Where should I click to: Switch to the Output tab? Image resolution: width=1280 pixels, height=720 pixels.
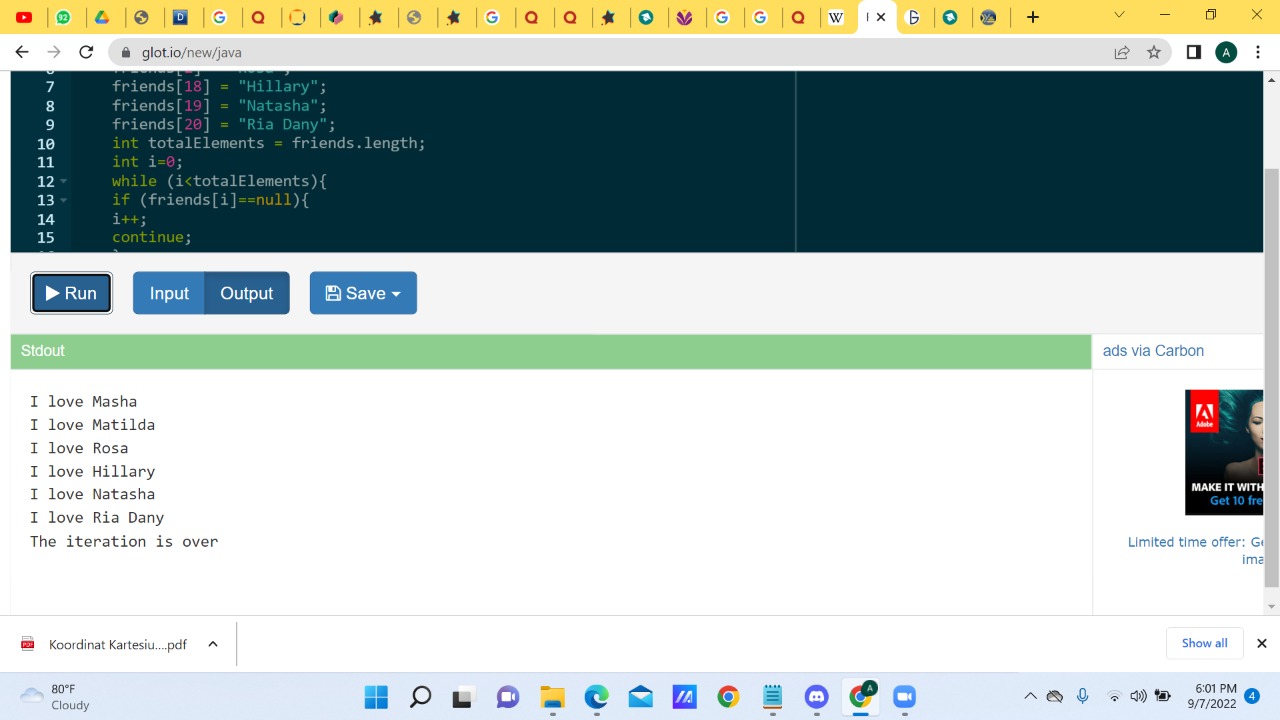(x=246, y=293)
